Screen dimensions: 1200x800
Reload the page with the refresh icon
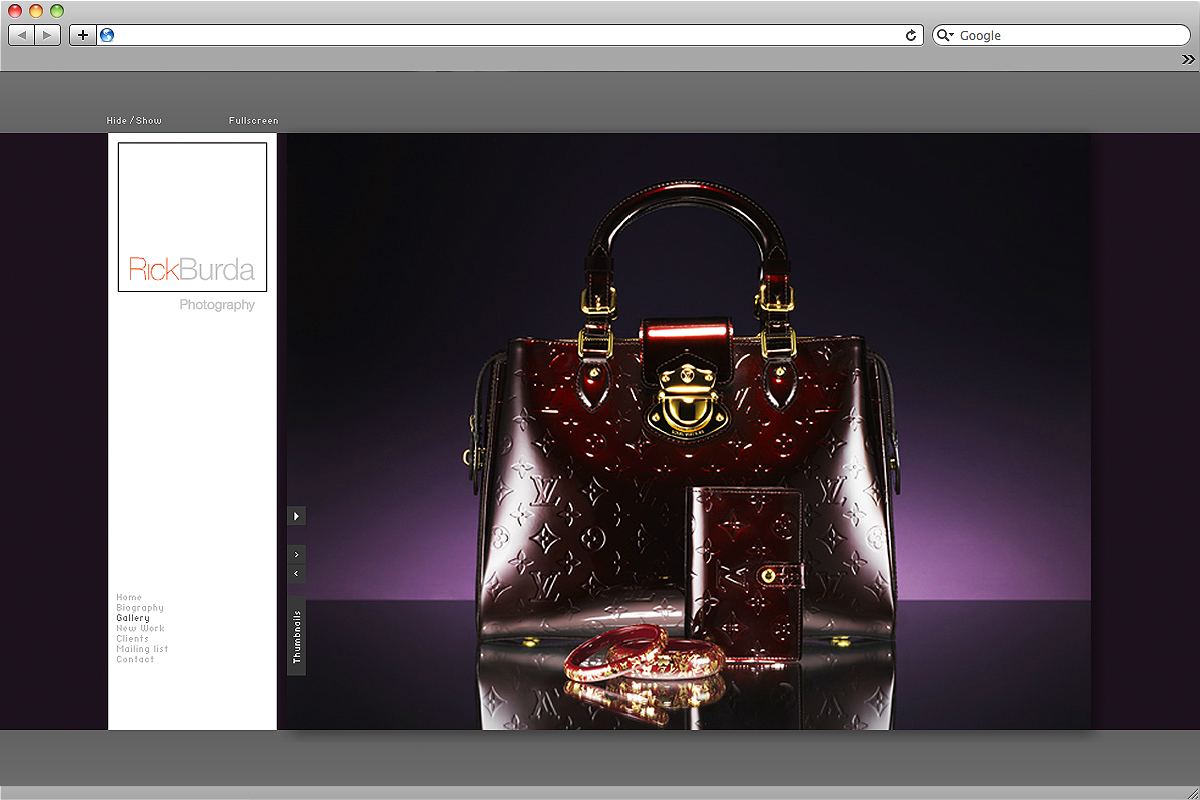coord(911,35)
